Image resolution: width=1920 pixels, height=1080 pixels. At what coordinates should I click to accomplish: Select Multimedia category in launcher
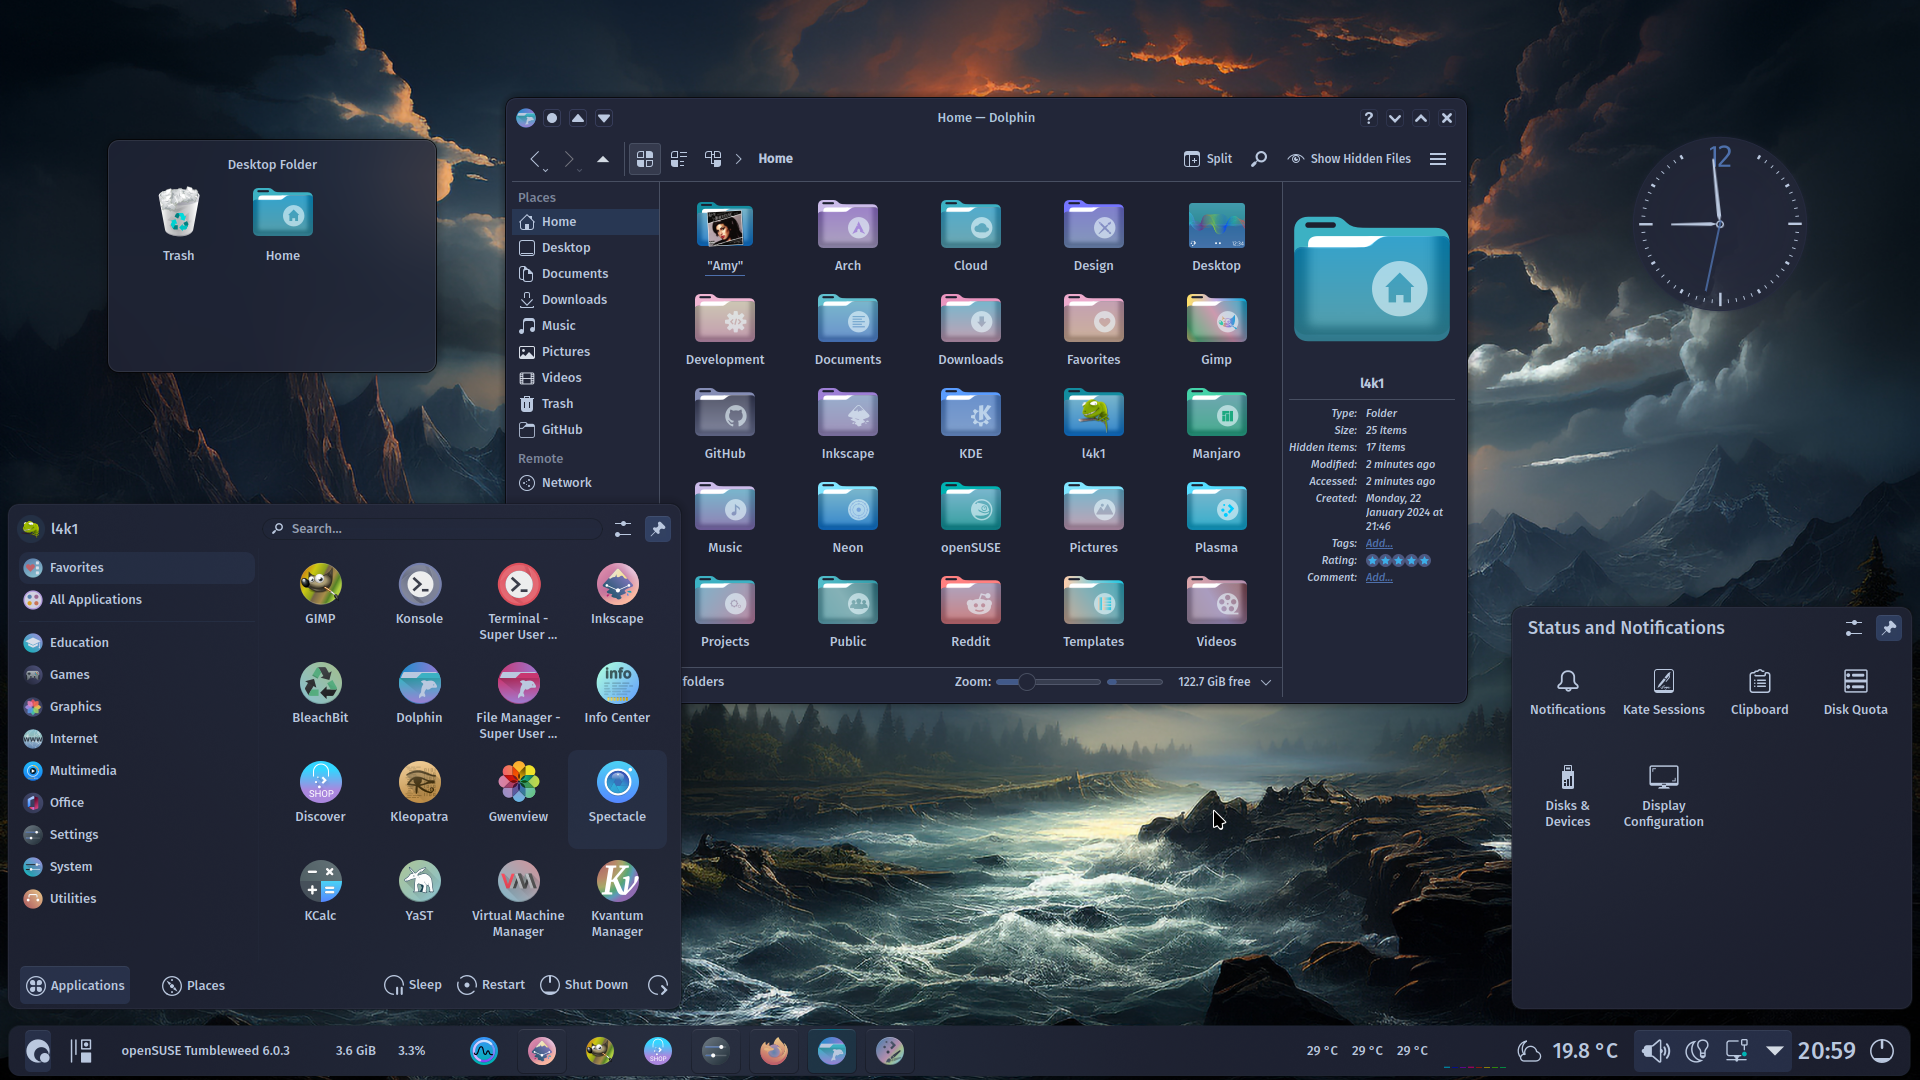pyautogui.click(x=137, y=771)
